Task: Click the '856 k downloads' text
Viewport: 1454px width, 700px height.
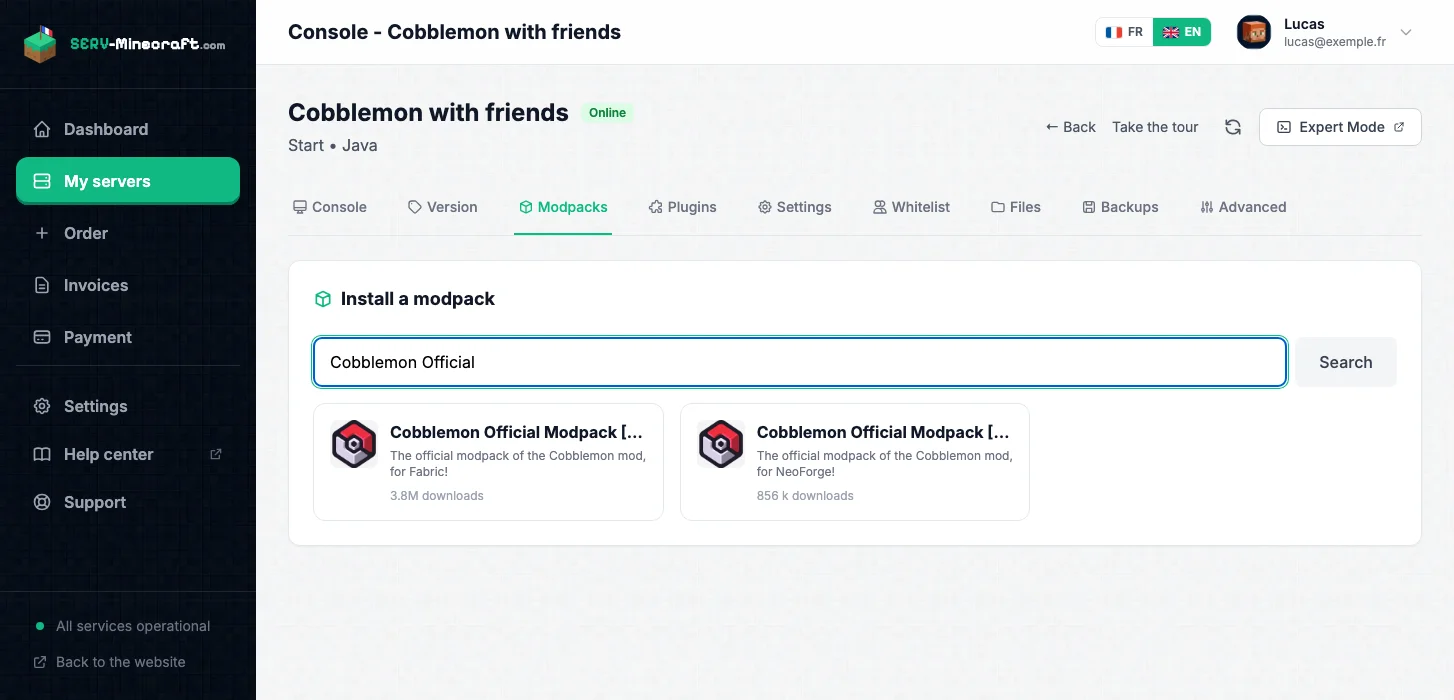Action: 805,496
